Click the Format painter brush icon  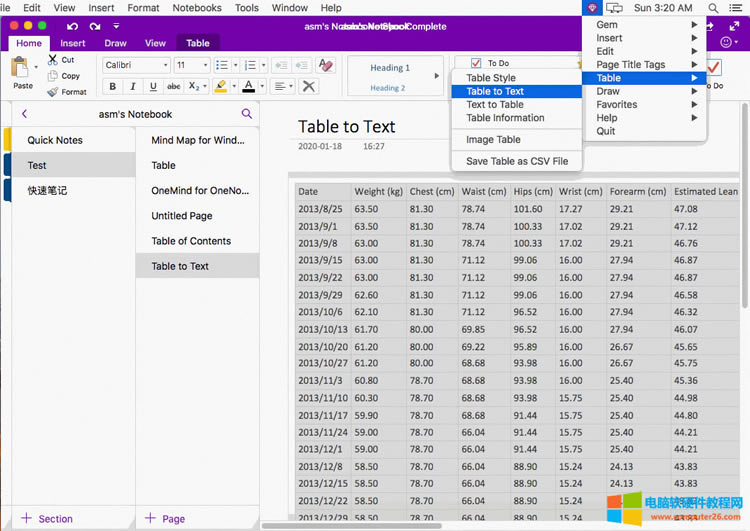coord(54,91)
